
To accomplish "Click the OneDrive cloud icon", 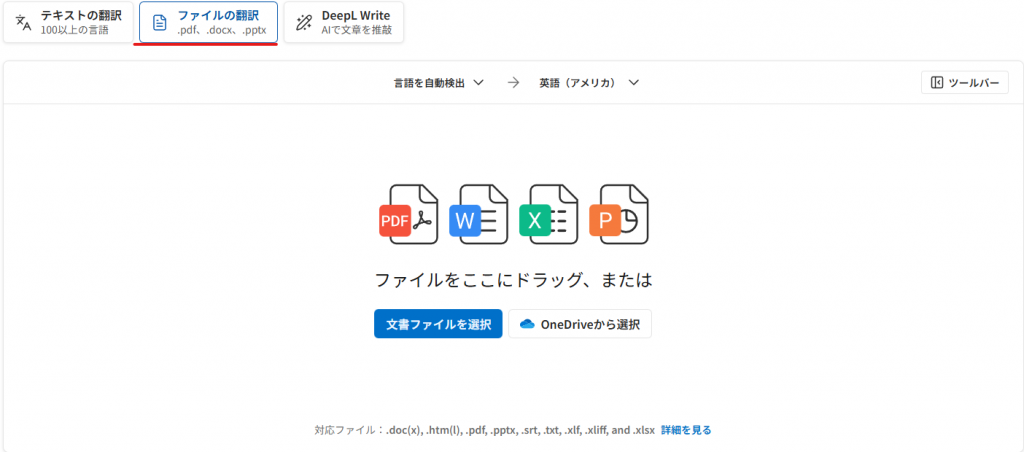I will (527, 324).
